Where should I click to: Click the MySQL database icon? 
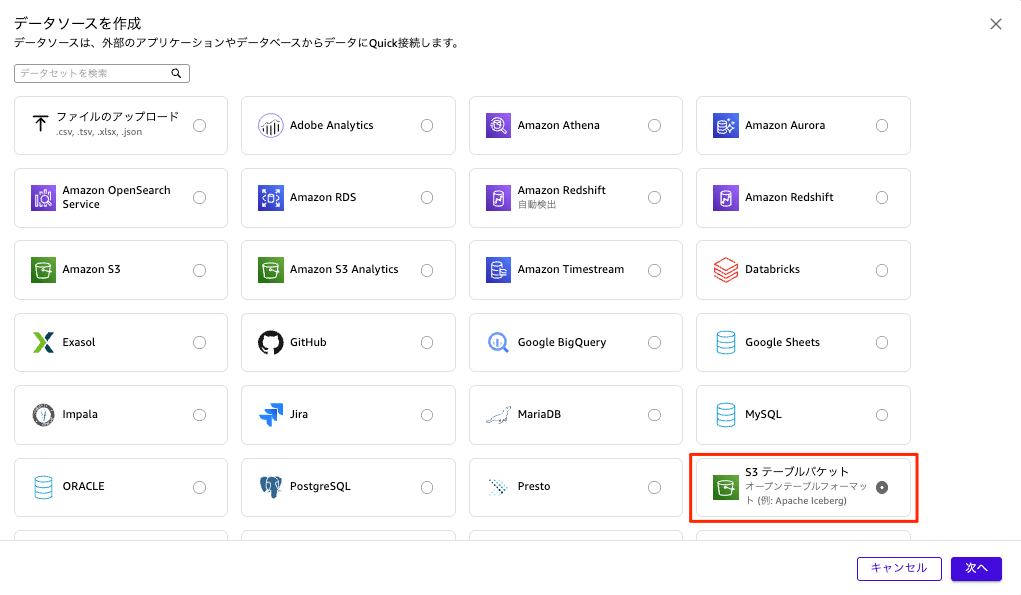pos(725,415)
